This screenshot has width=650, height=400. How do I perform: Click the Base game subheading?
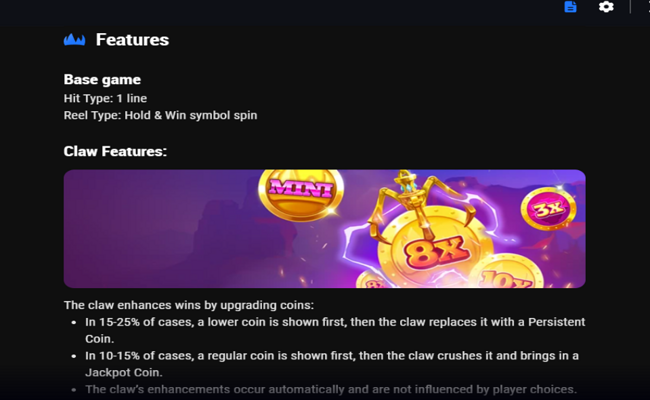[102, 79]
